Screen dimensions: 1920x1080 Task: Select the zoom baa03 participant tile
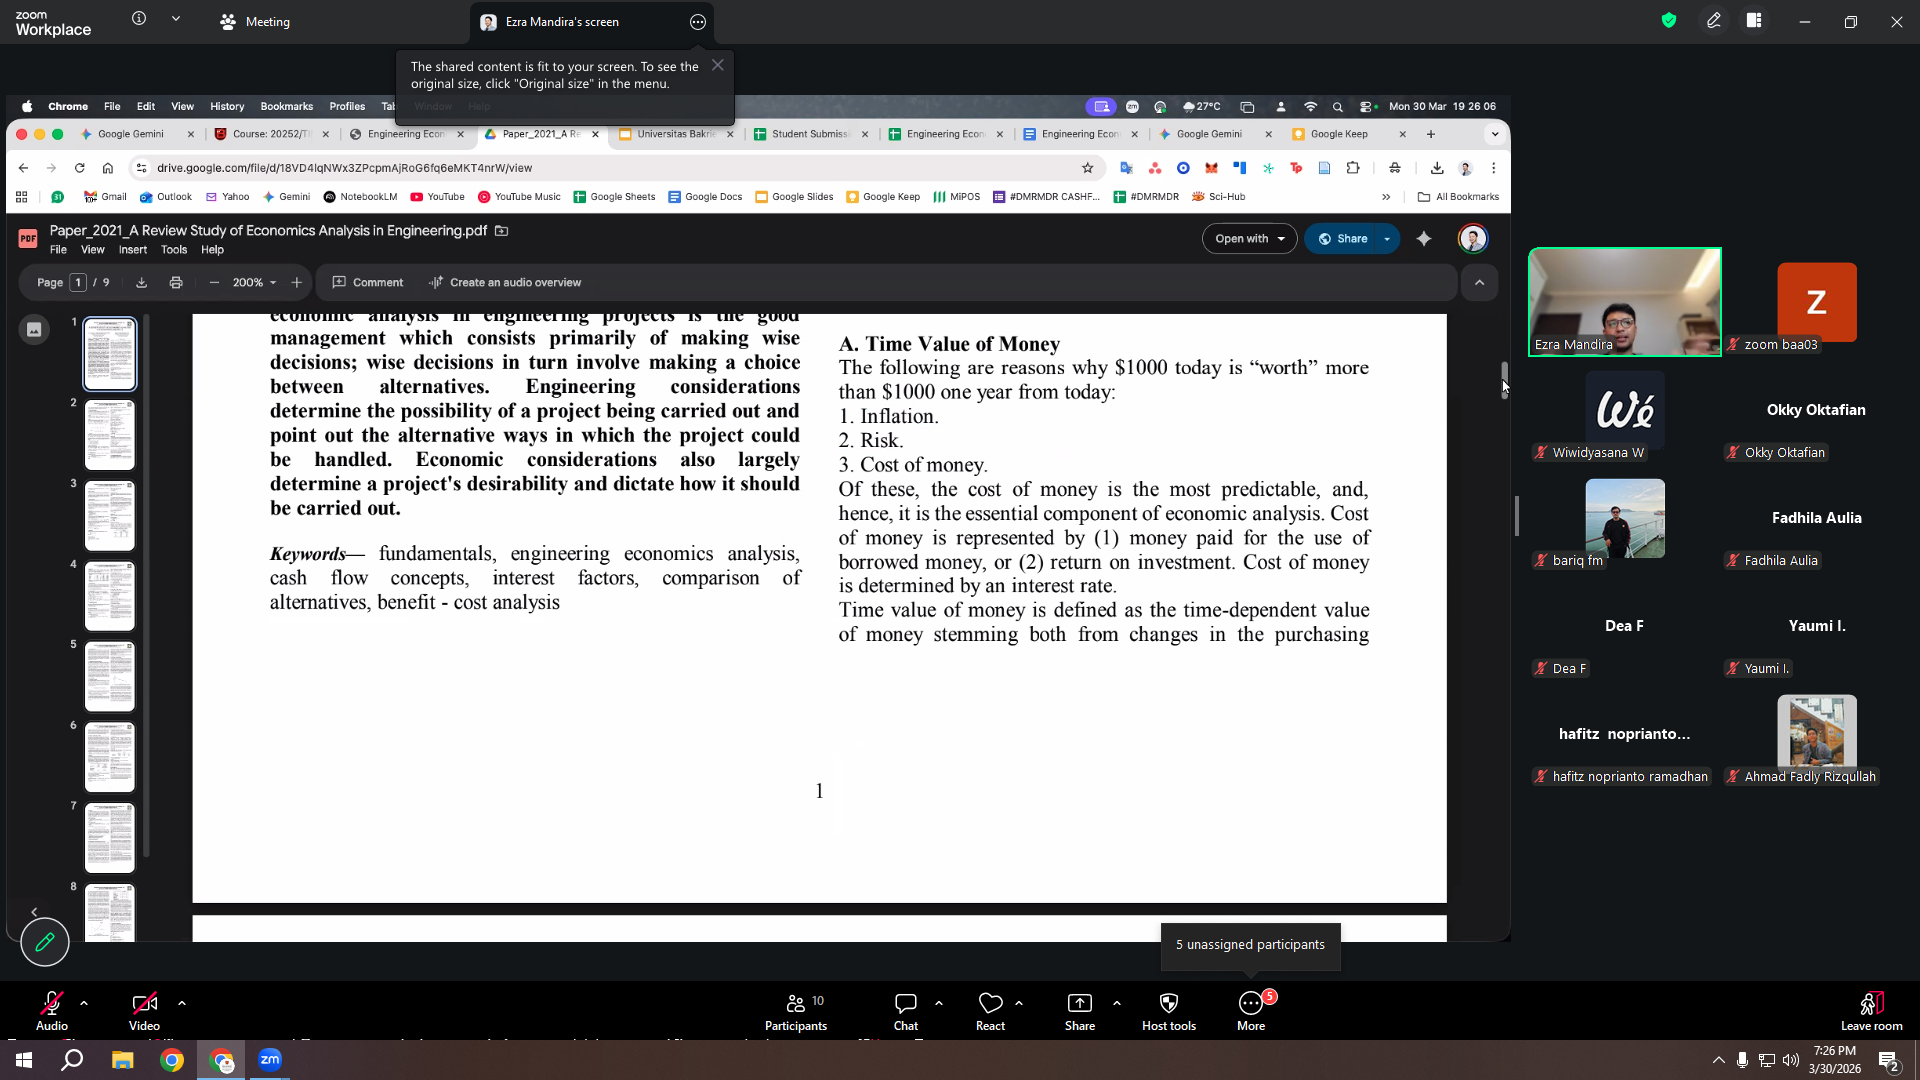tap(1817, 302)
